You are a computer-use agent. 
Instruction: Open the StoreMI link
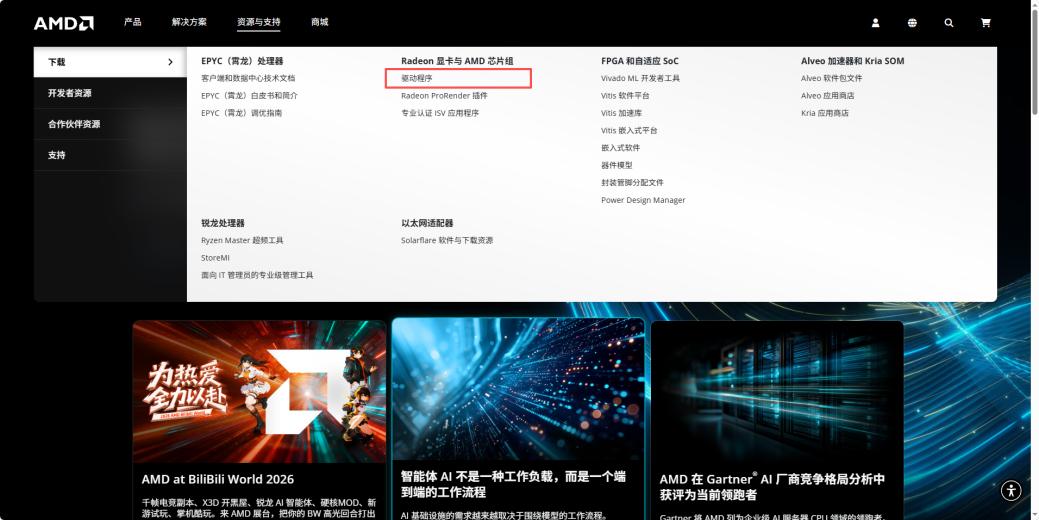(215, 258)
